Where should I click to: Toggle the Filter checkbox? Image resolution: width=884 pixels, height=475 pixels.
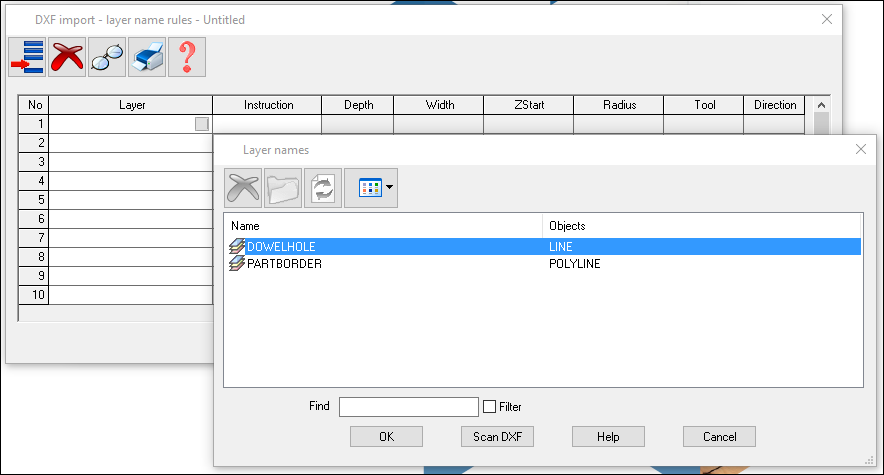click(x=489, y=407)
